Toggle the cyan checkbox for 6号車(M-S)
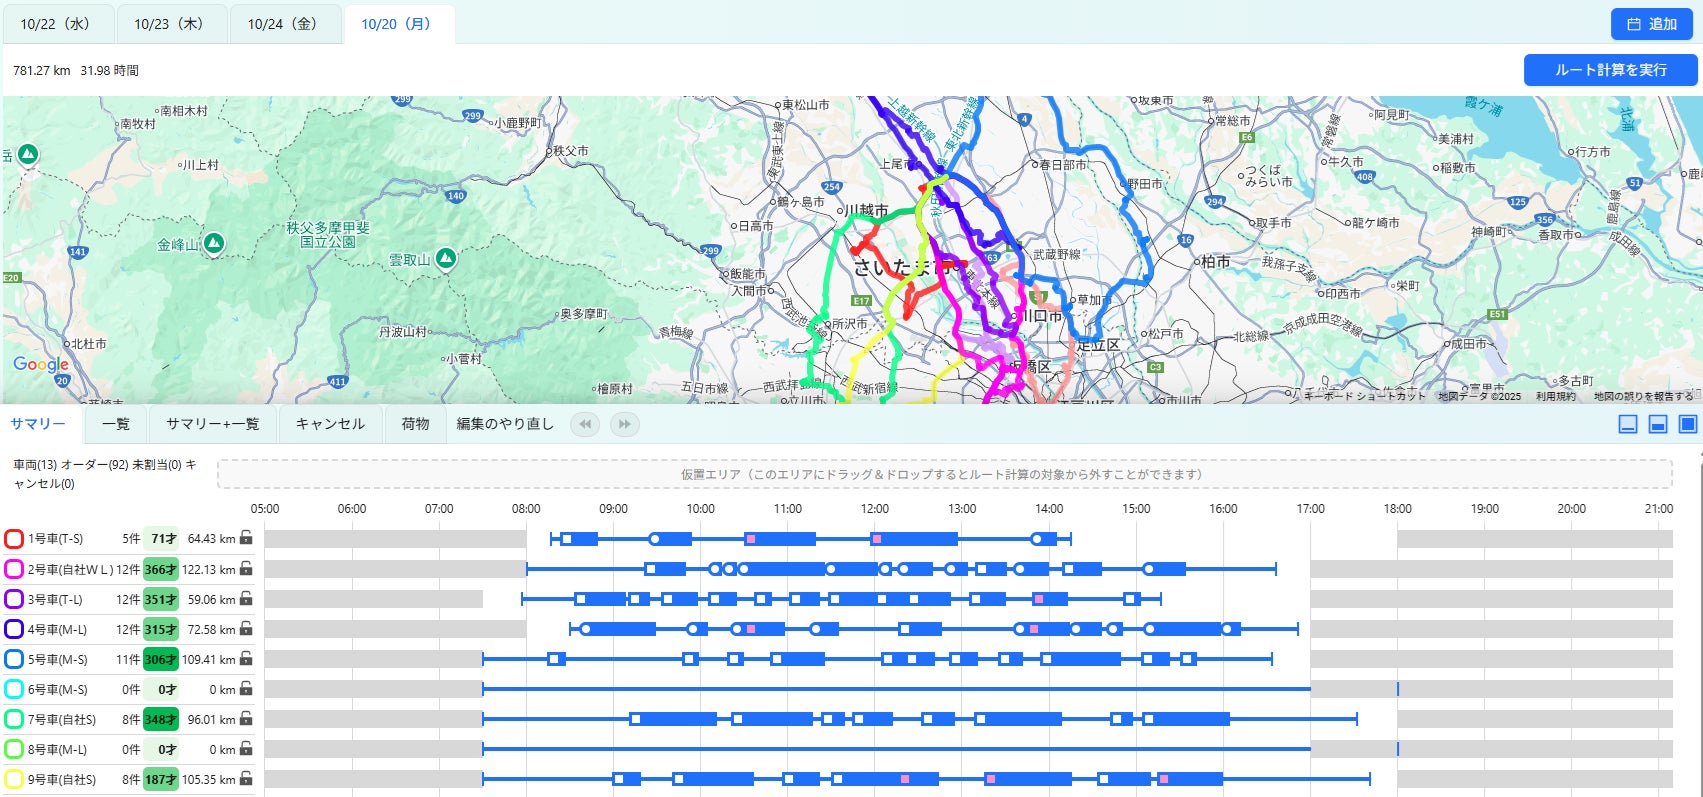The width and height of the screenshot is (1703, 797). click(14, 689)
